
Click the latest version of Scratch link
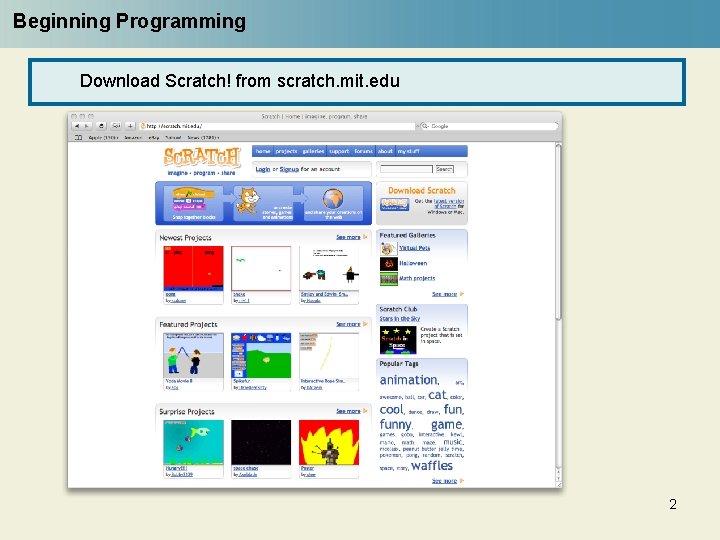pos(449,203)
